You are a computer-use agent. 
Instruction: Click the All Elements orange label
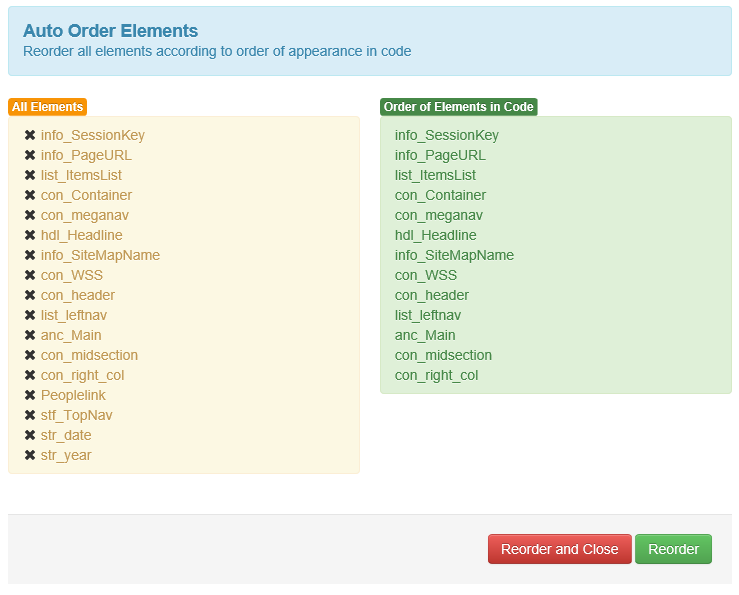click(x=48, y=107)
